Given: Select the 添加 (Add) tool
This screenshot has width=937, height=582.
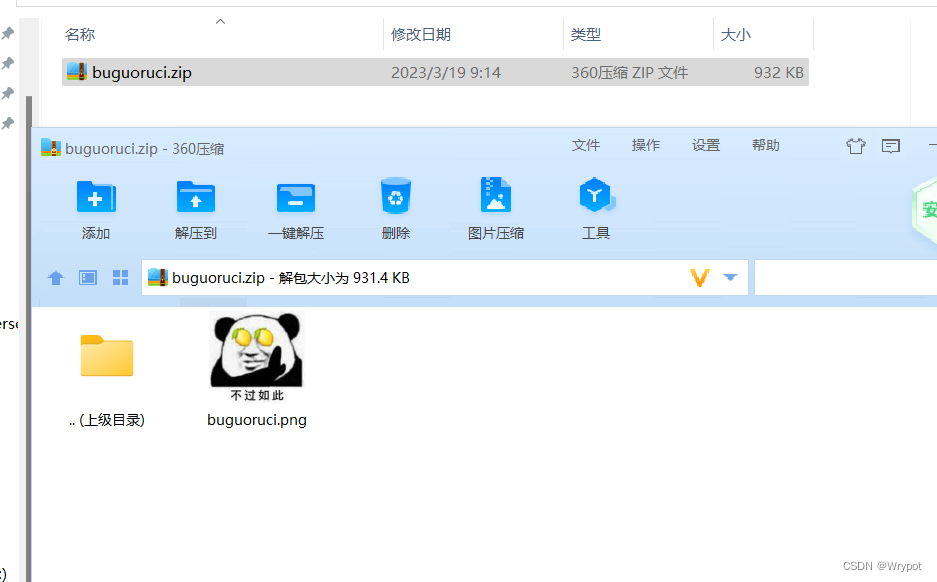Looking at the screenshot, I should point(95,207).
